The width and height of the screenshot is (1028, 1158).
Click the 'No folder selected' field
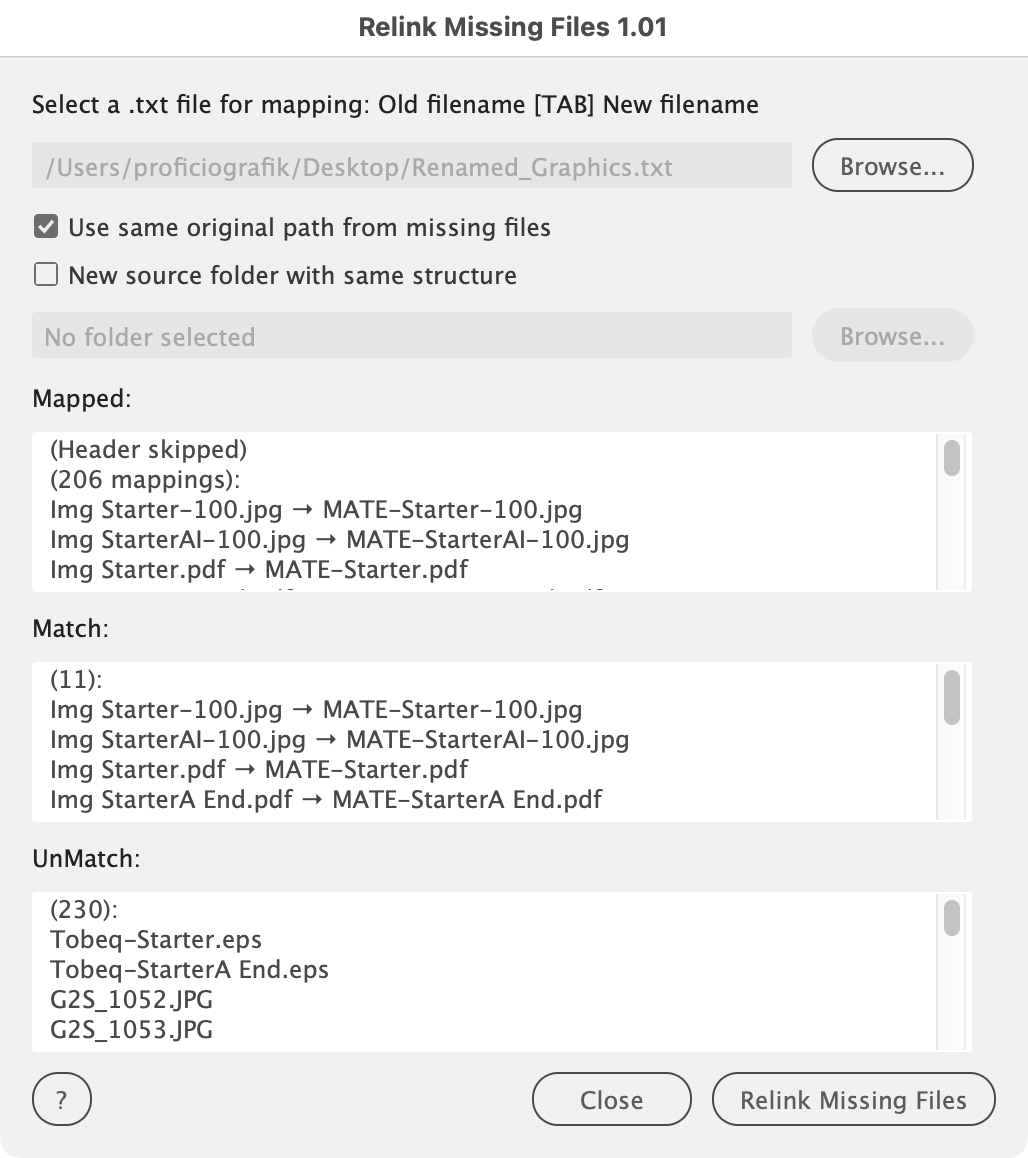[x=411, y=337]
